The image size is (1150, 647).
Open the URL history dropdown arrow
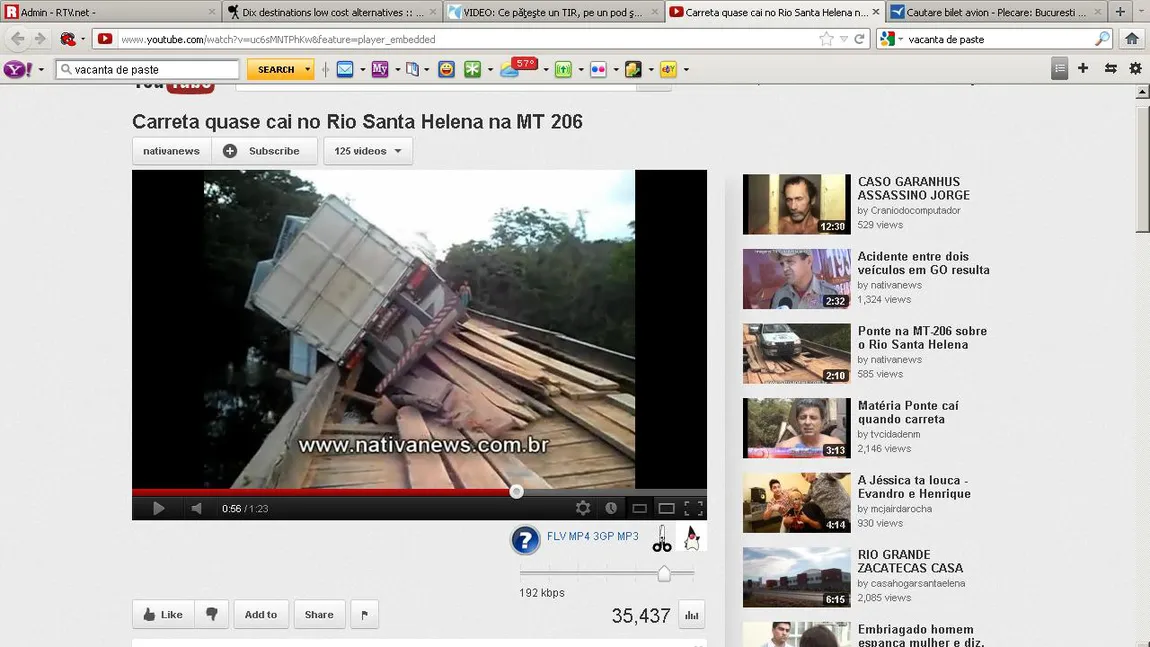(844, 39)
